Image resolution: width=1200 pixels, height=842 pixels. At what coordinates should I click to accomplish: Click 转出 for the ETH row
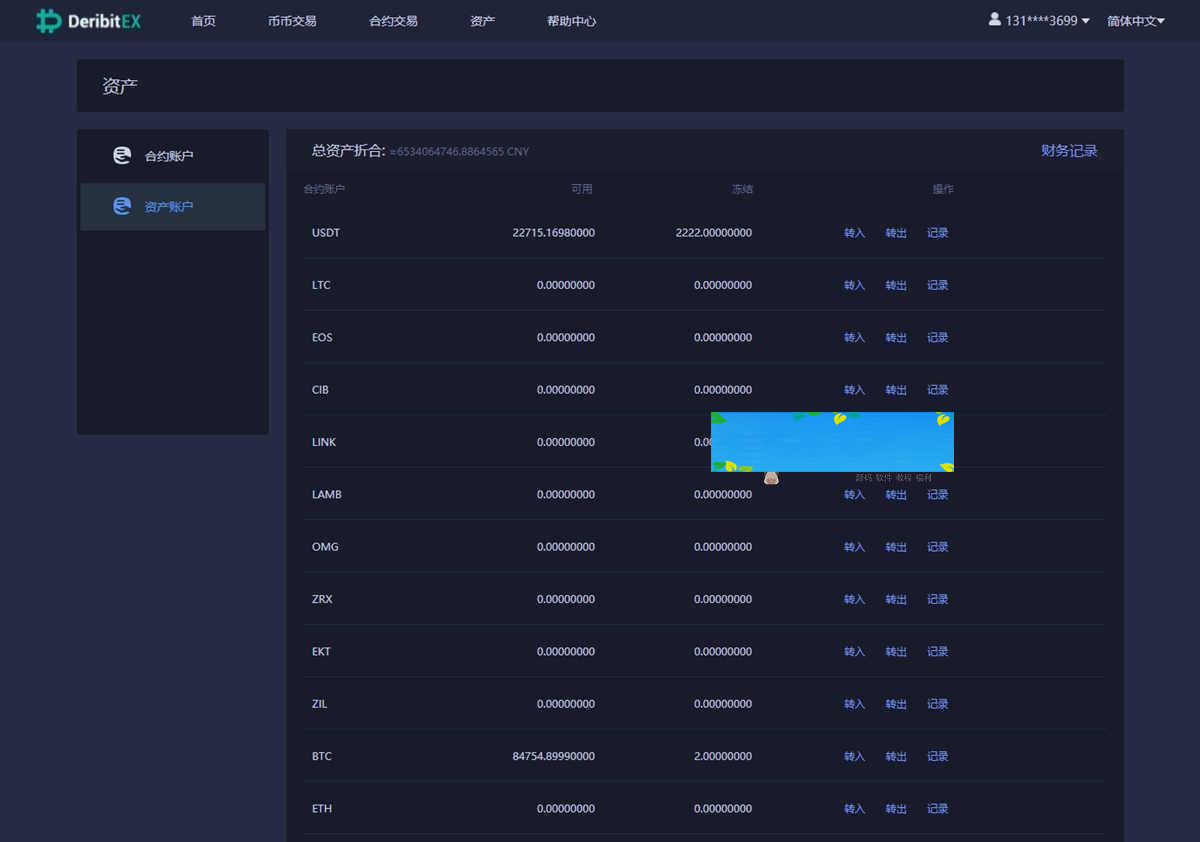pyautogui.click(x=896, y=809)
